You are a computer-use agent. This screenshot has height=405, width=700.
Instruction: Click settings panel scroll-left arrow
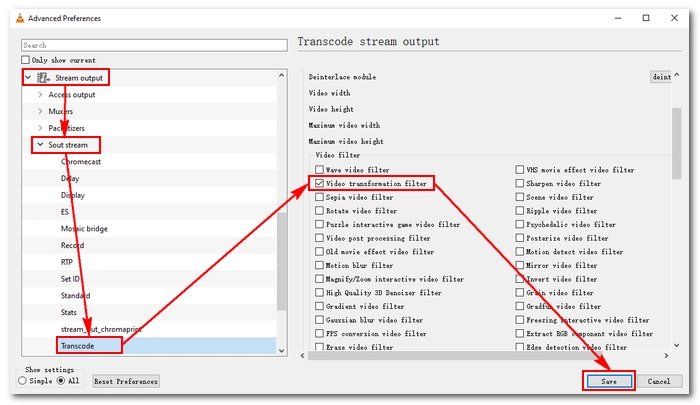303,356
